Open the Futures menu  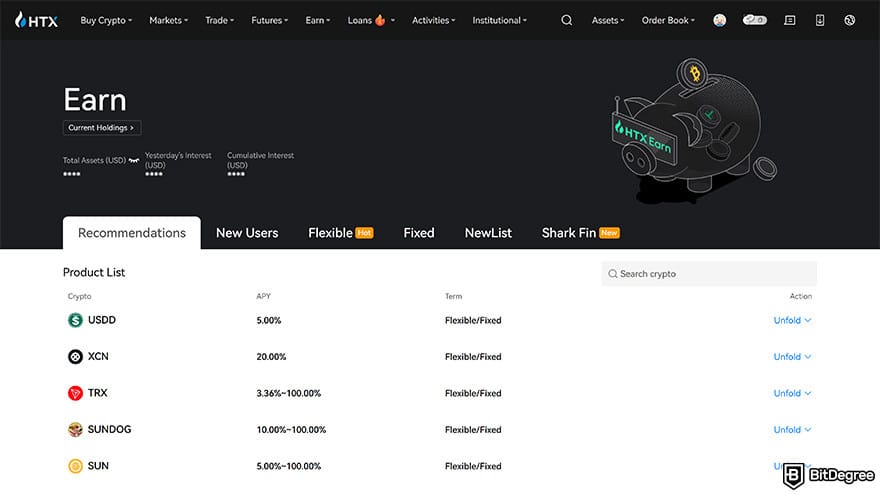click(269, 20)
